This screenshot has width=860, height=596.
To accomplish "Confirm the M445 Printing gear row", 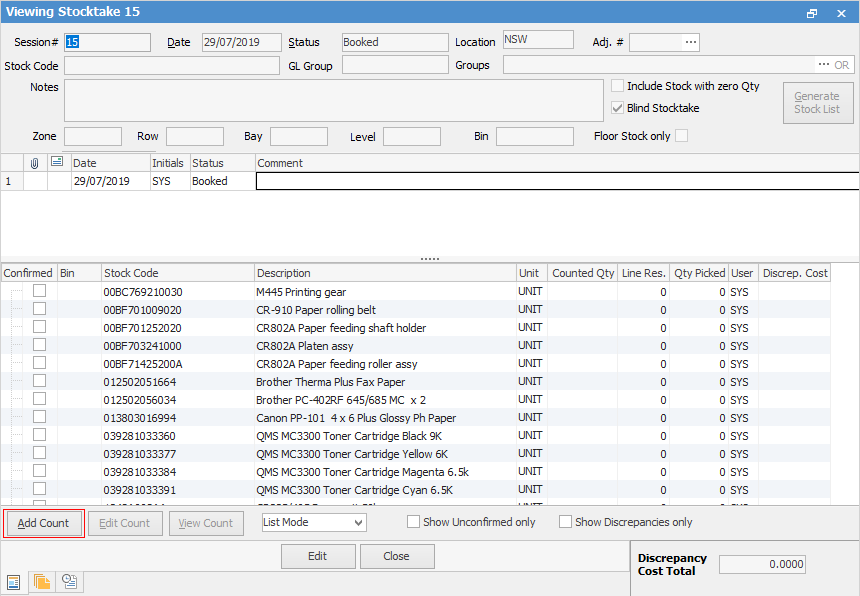I will pos(40,291).
